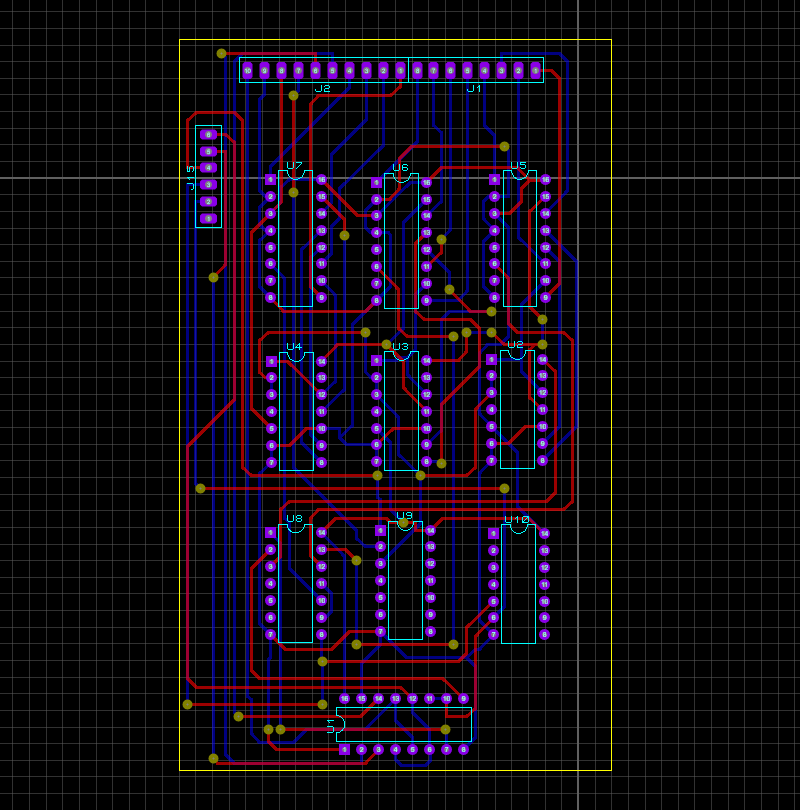Viewport: 800px width, 810px height.
Task: Click pin 8 pad of U1
Action: coord(463,750)
